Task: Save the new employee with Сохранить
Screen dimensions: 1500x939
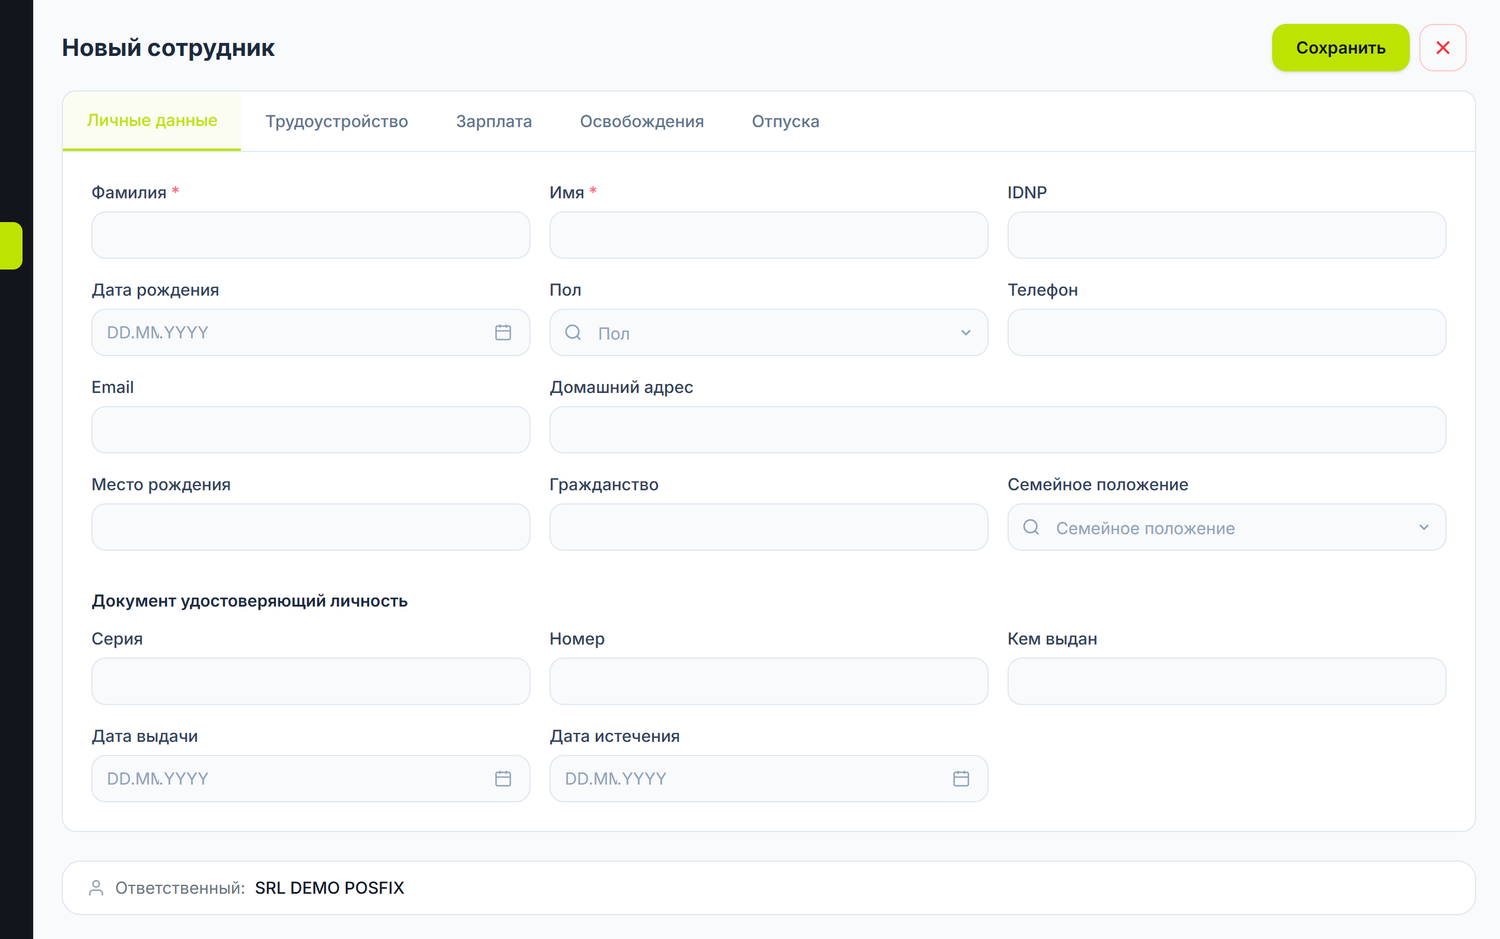Action: pyautogui.click(x=1341, y=48)
